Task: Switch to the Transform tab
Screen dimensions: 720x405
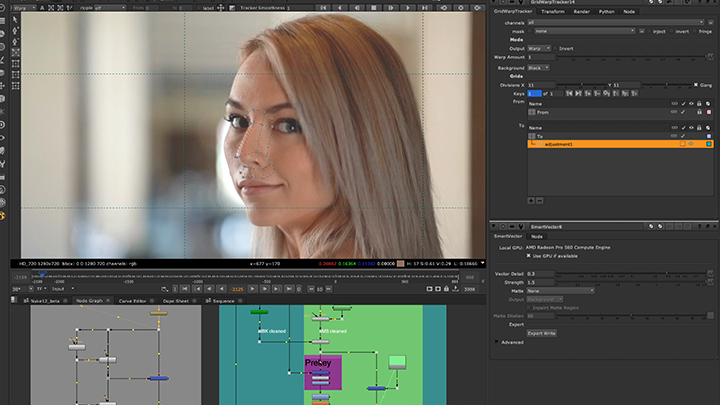Action: click(553, 12)
